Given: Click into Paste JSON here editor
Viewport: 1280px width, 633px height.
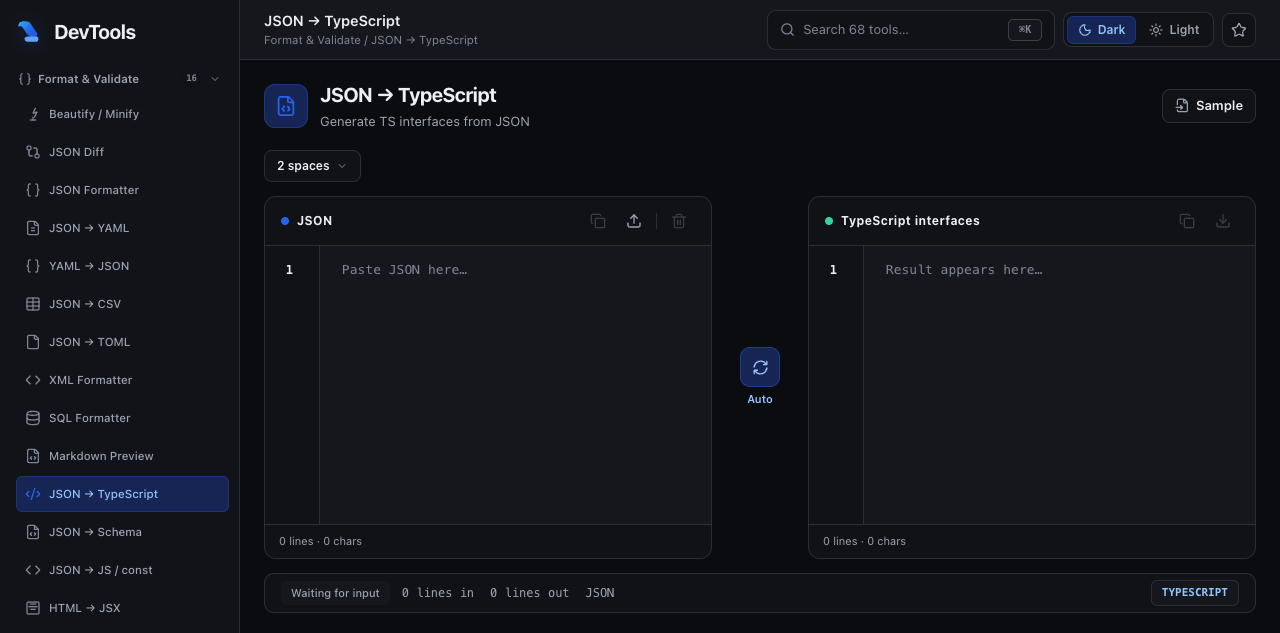Looking at the screenshot, I should (515, 385).
